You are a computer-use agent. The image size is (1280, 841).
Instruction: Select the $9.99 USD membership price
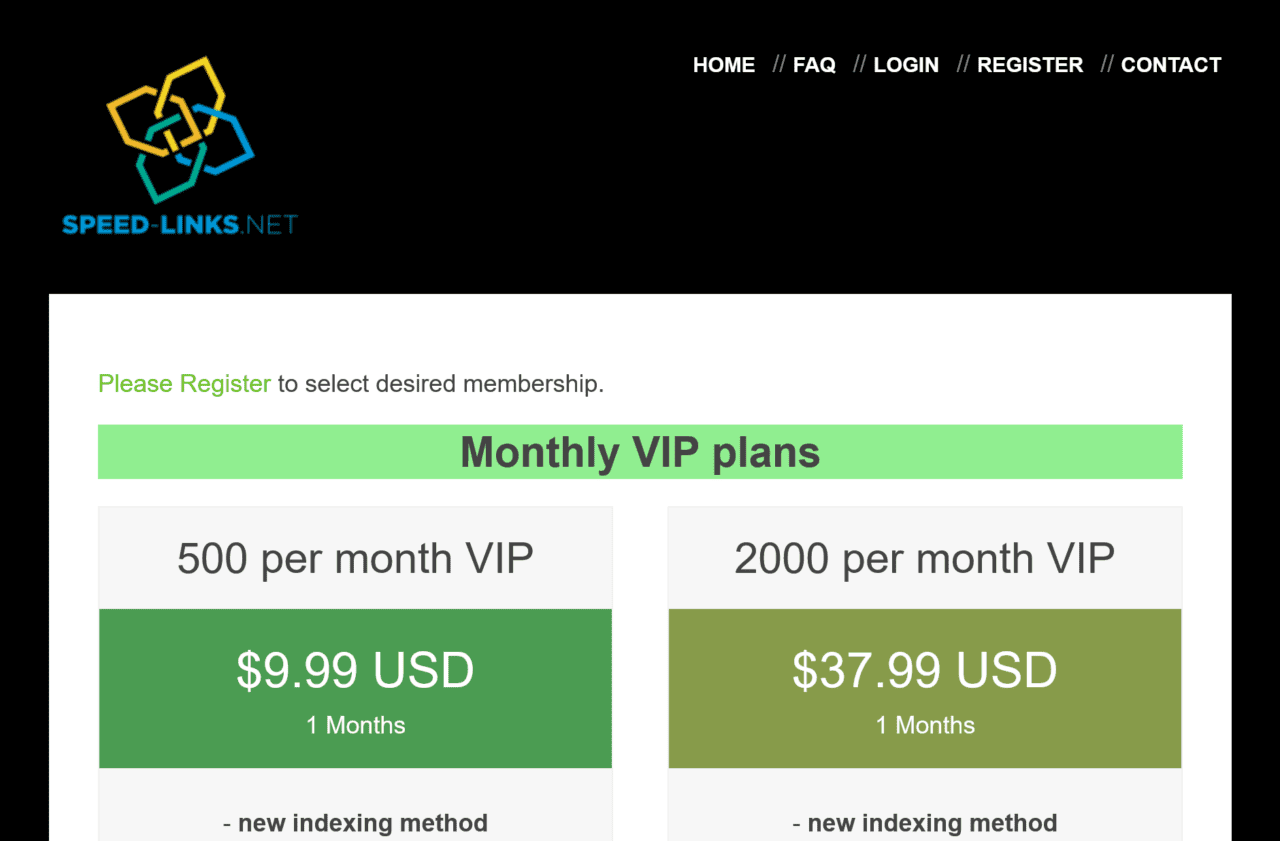click(355, 670)
